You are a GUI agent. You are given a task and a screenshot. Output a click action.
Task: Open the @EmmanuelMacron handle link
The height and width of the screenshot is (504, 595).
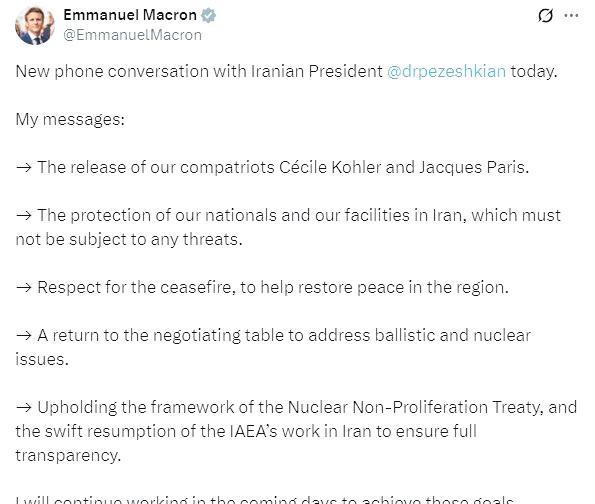coord(132,35)
